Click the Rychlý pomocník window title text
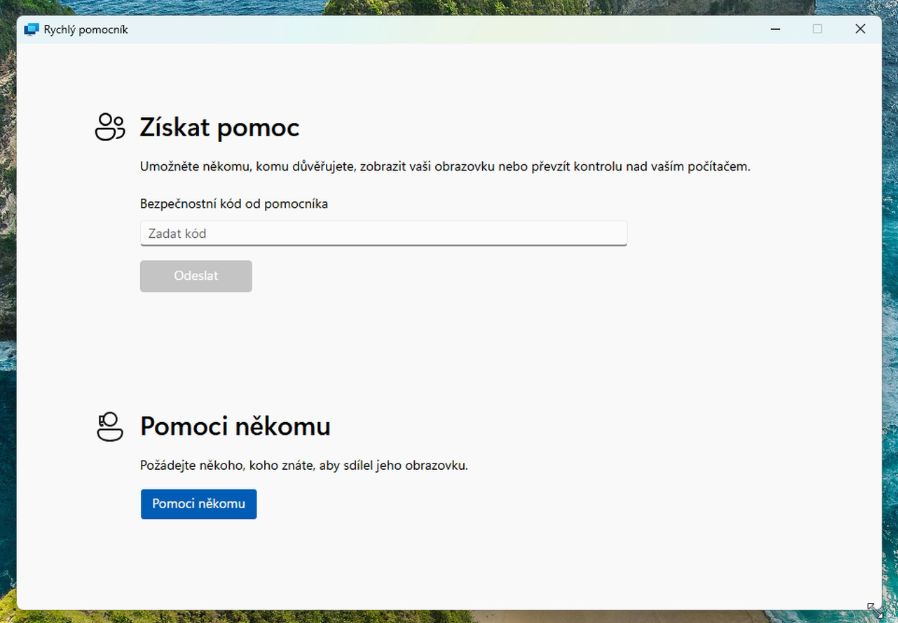Screen dimensions: 898x623 click(x=86, y=30)
